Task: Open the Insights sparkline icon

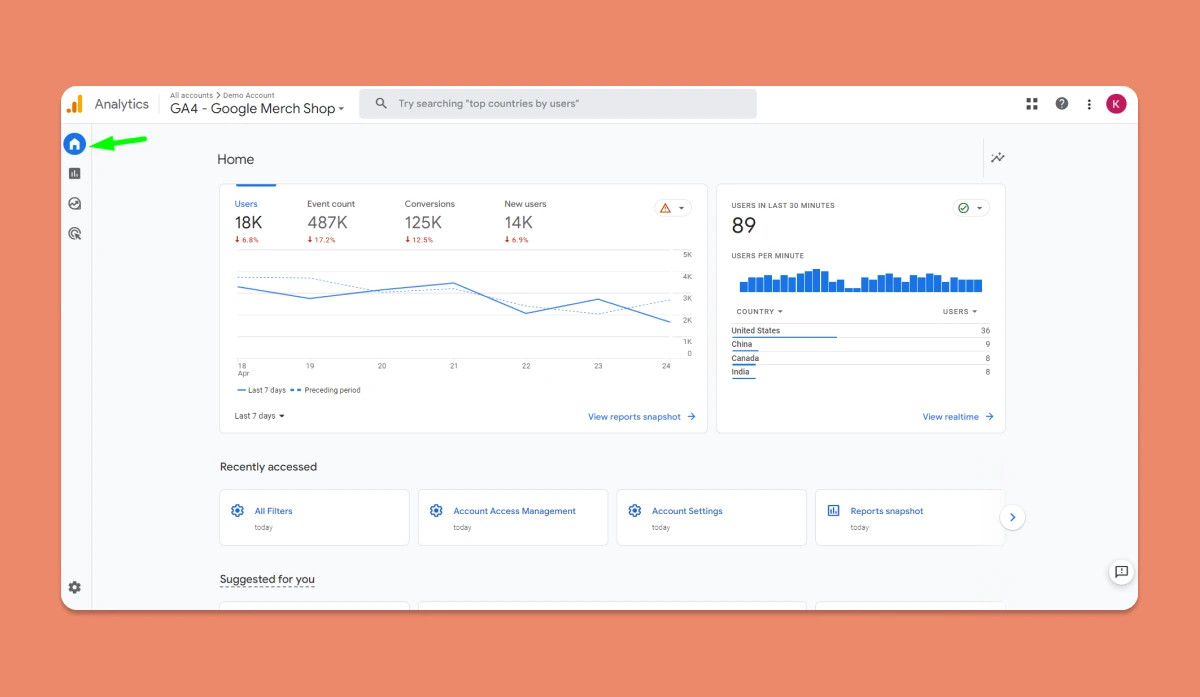Action: 997,158
